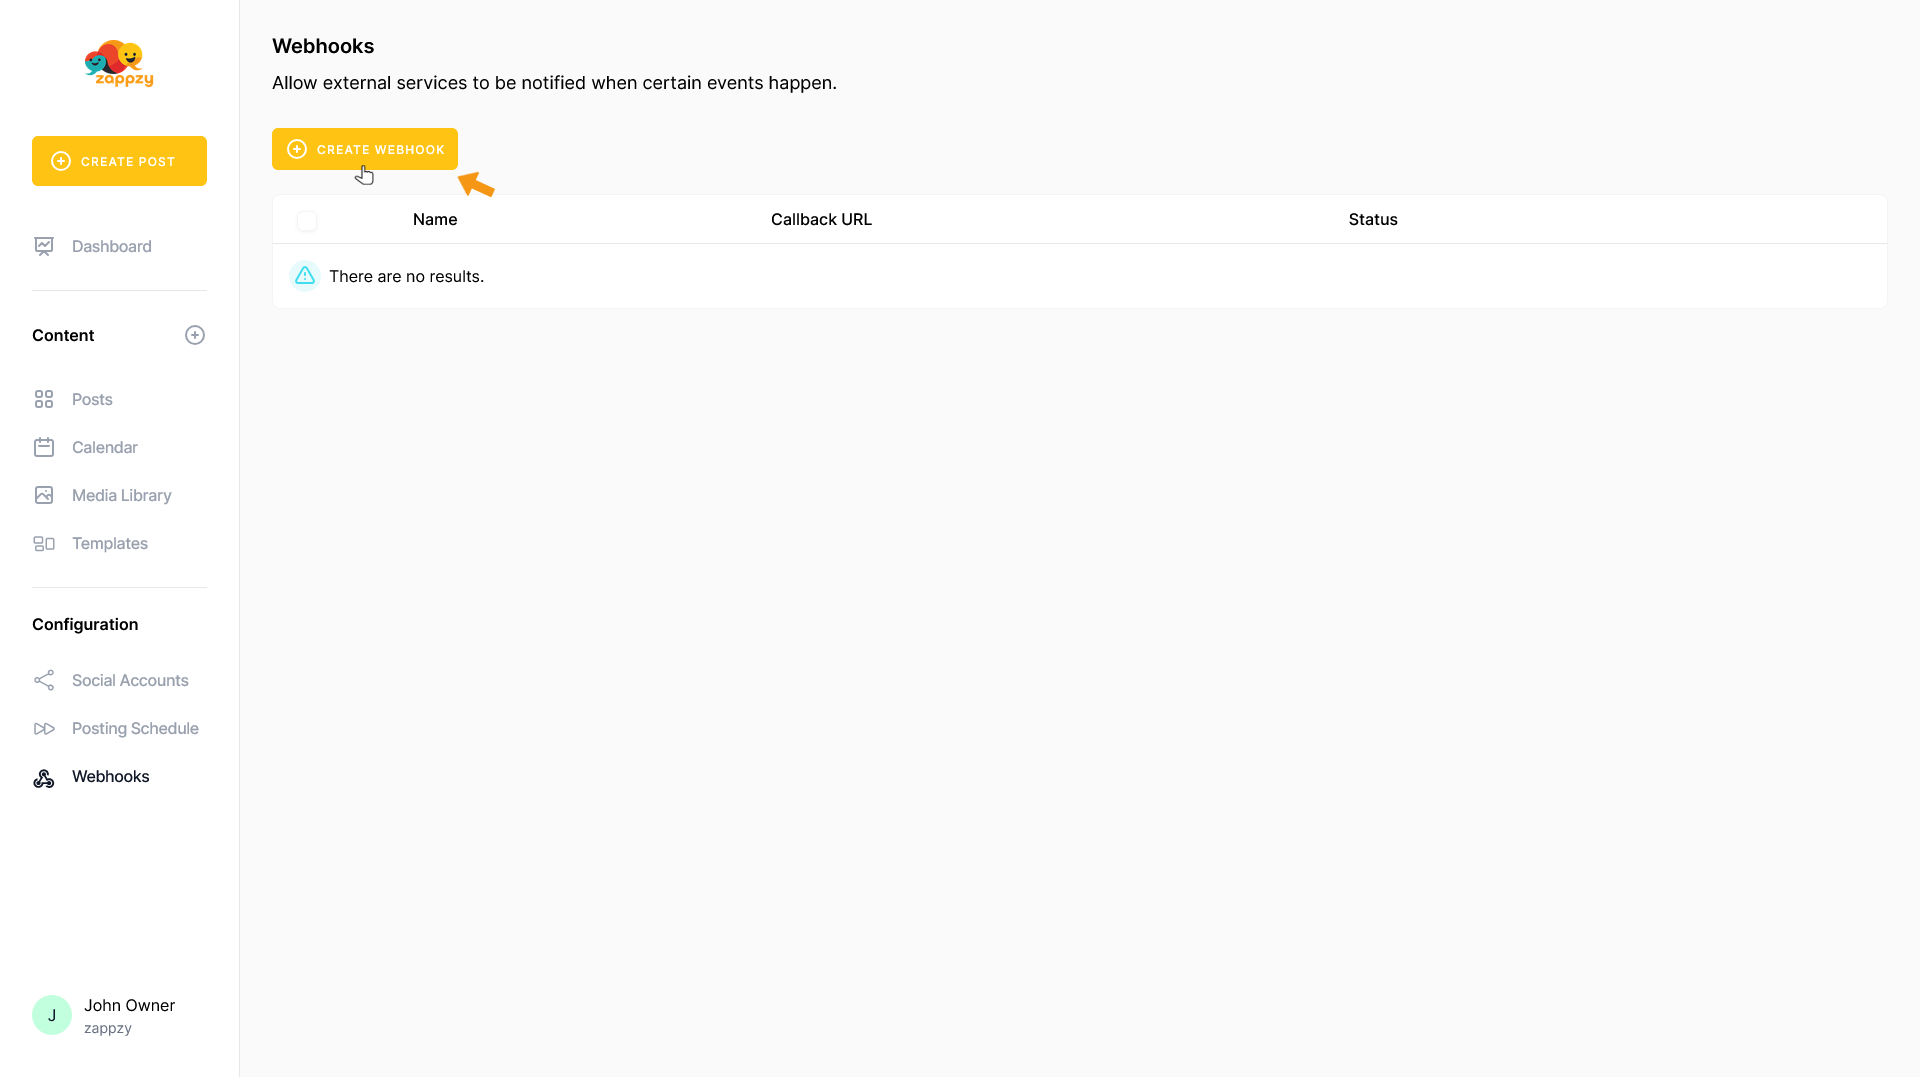Open the Webhooks menu item
1920x1080 pixels.
point(110,776)
